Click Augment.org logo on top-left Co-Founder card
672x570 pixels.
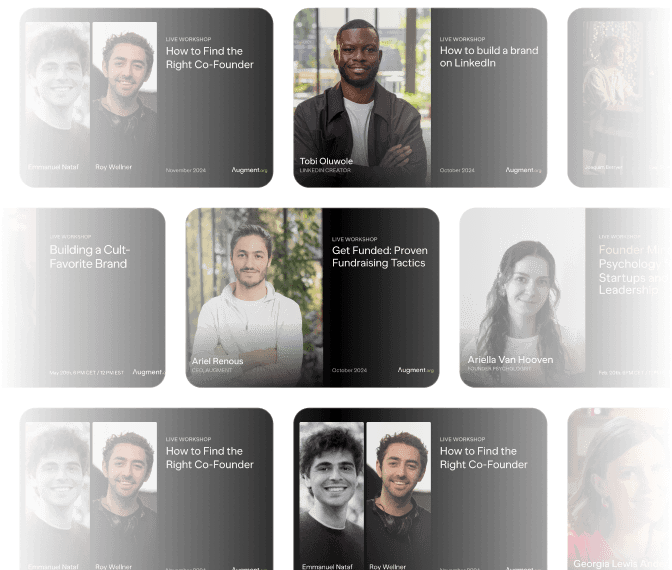click(249, 170)
